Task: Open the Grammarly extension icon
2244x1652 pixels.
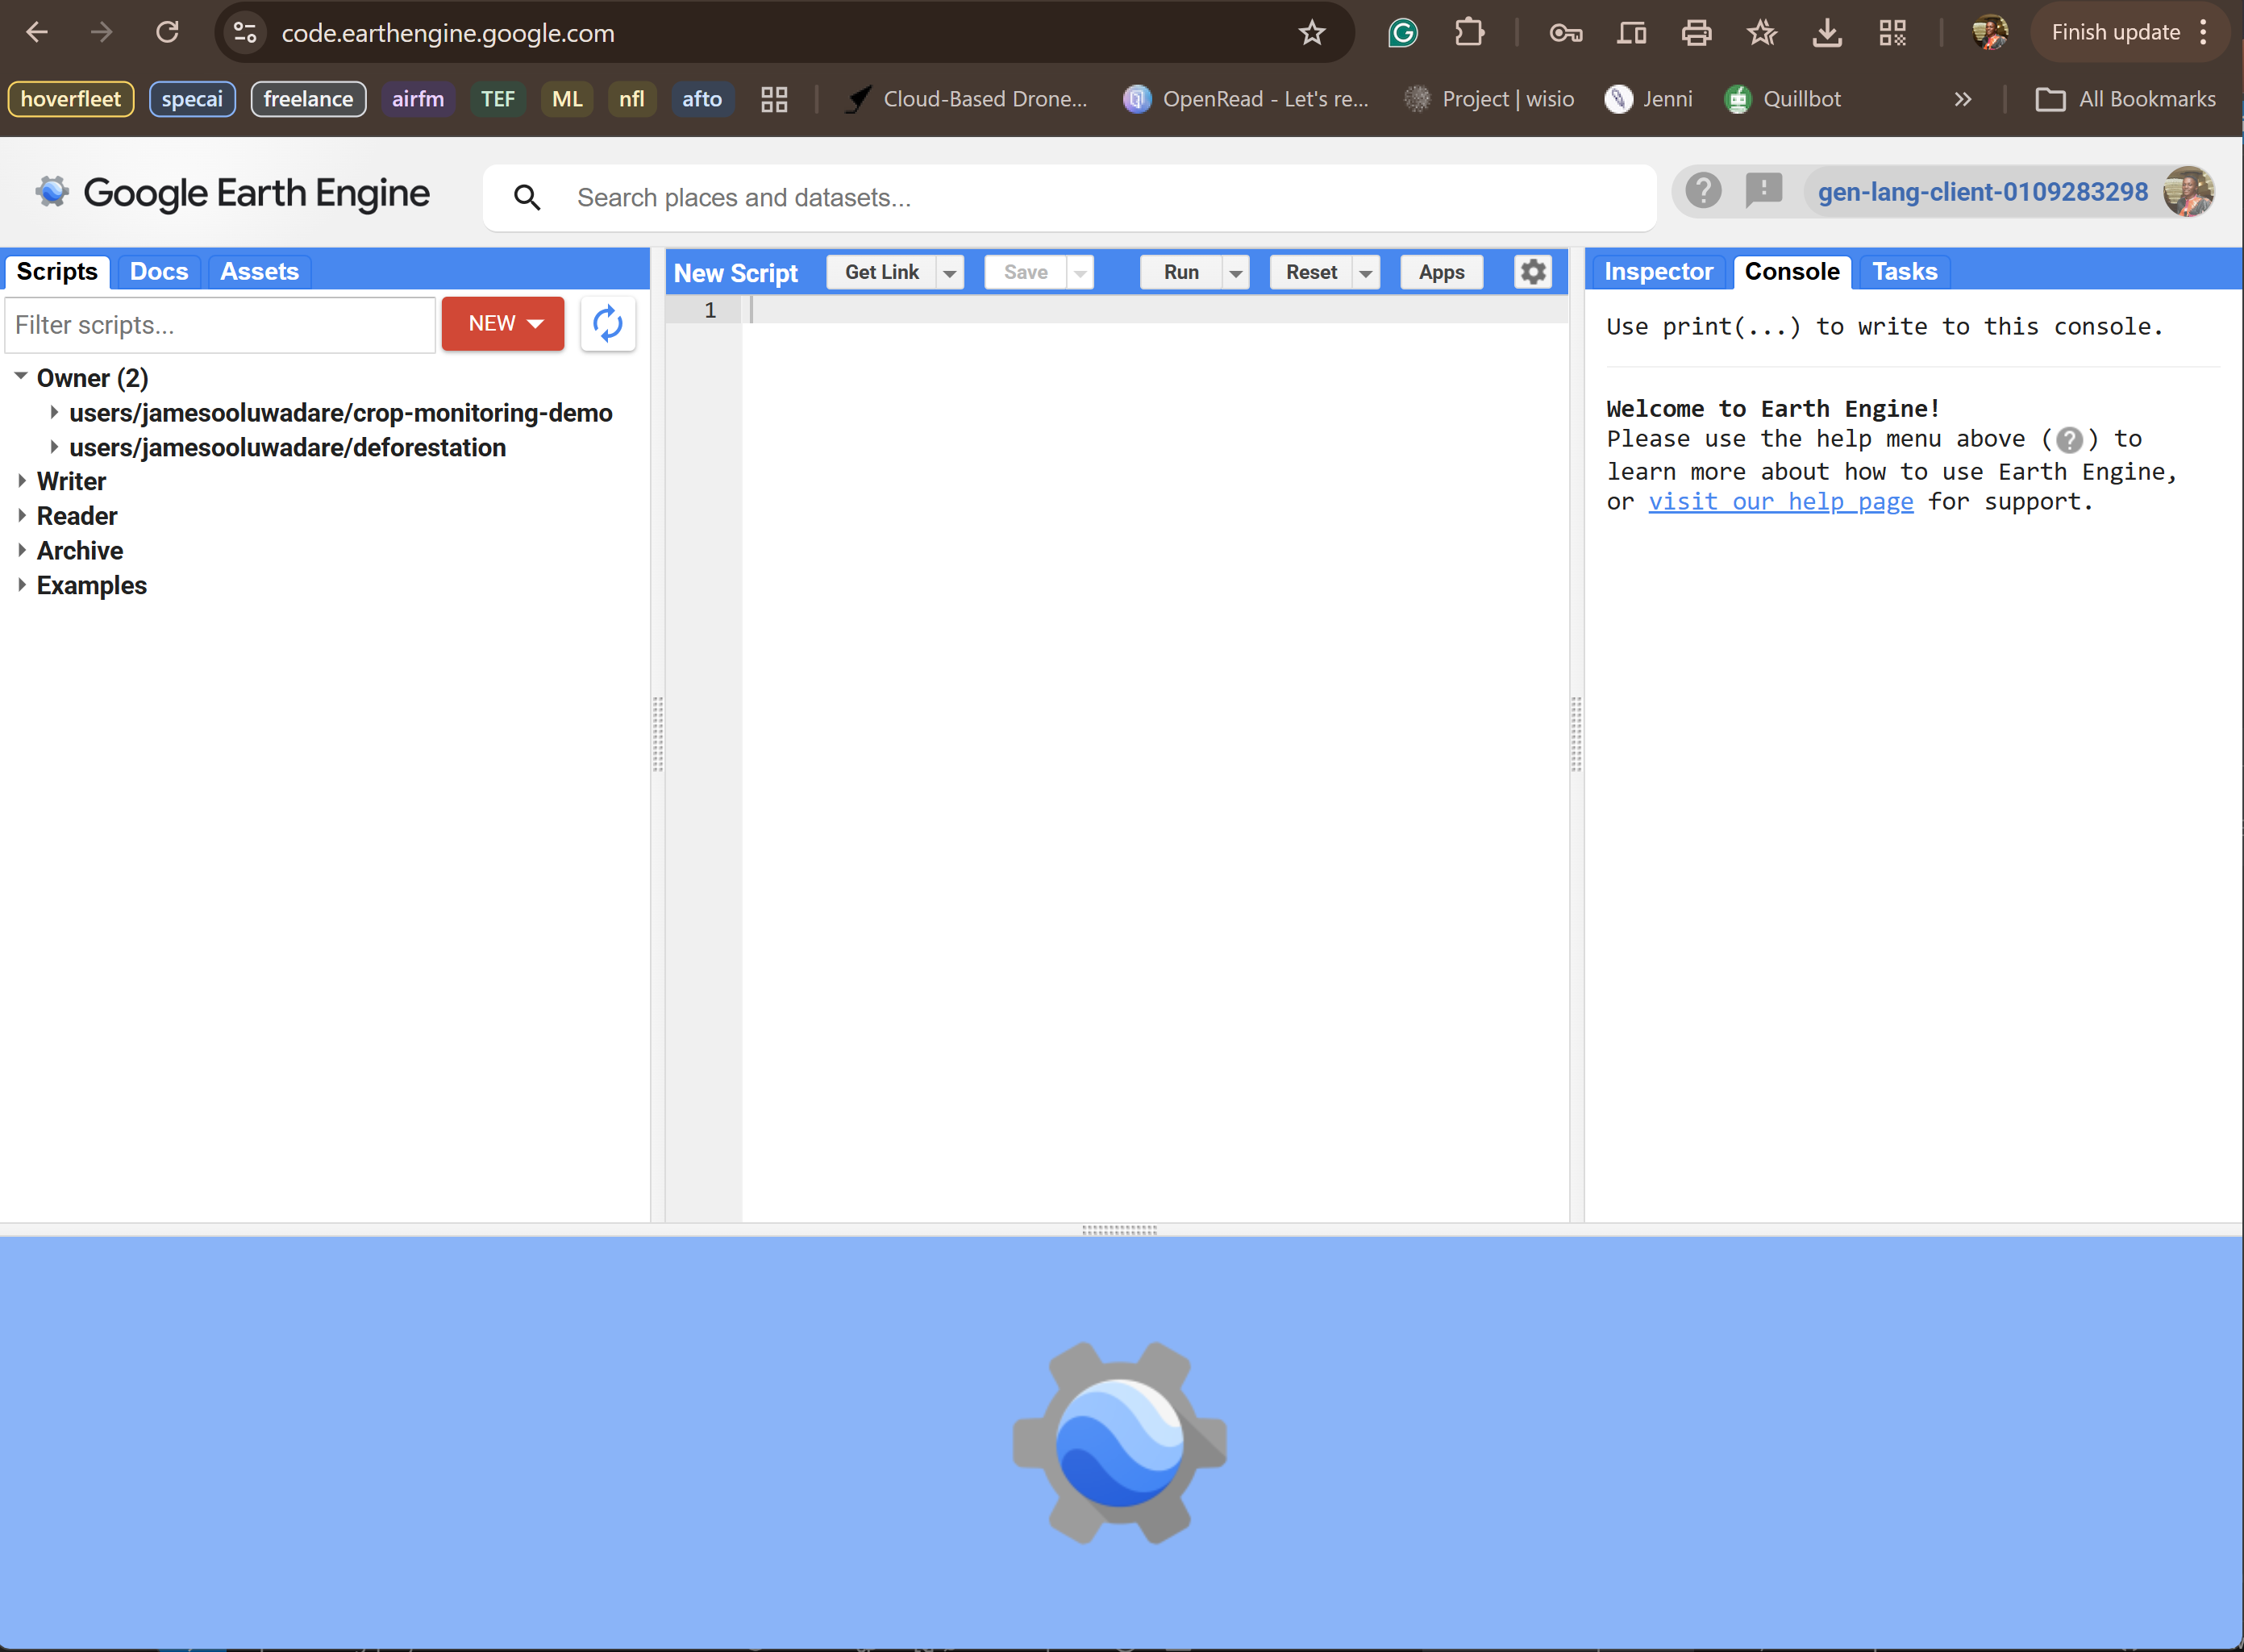Action: (1403, 32)
